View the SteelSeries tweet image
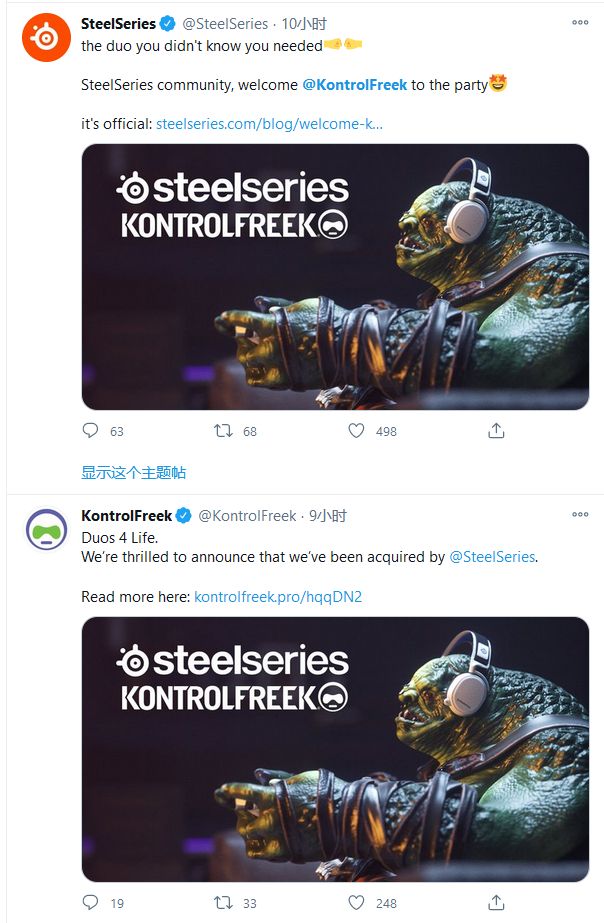This screenshot has width=604, height=923. point(335,277)
